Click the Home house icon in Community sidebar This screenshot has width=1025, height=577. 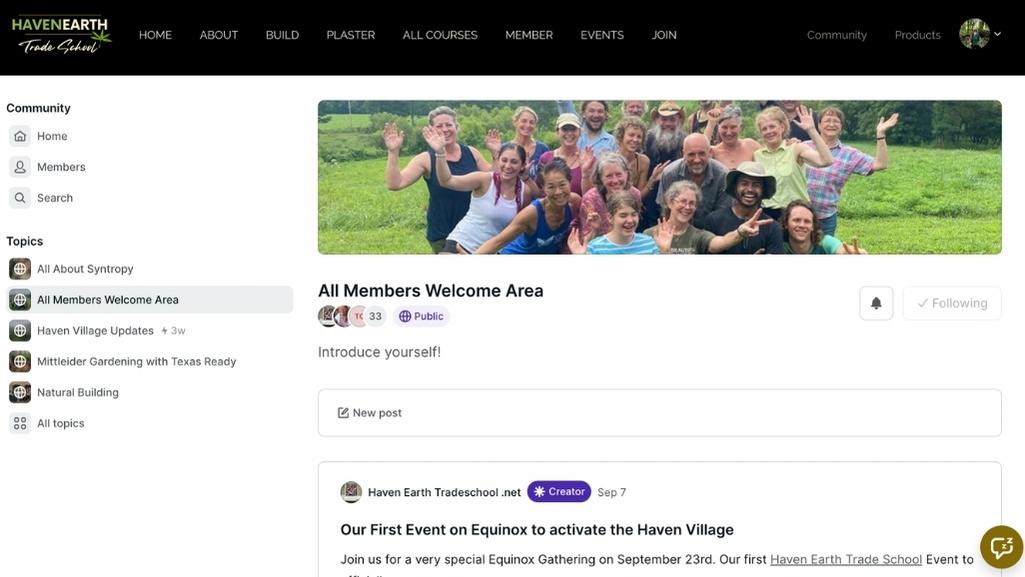[20, 136]
